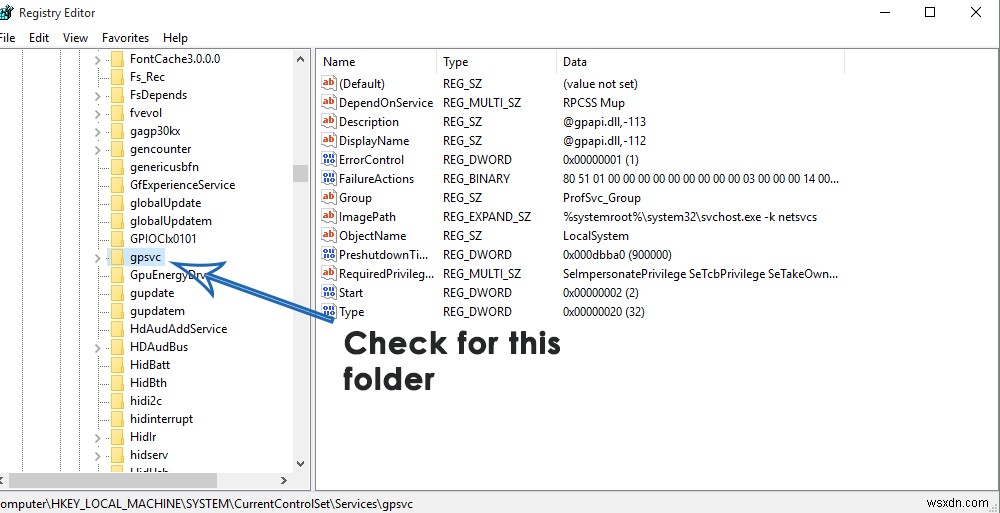Click the DisplayName string value icon
The height and width of the screenshot is (513, 1000).
tap(328, 140)
